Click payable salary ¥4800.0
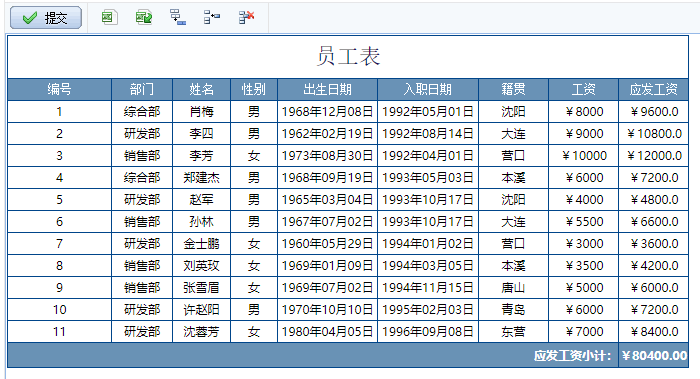The height and width of the screenshot is (379, 700). (x=654, y=200)
